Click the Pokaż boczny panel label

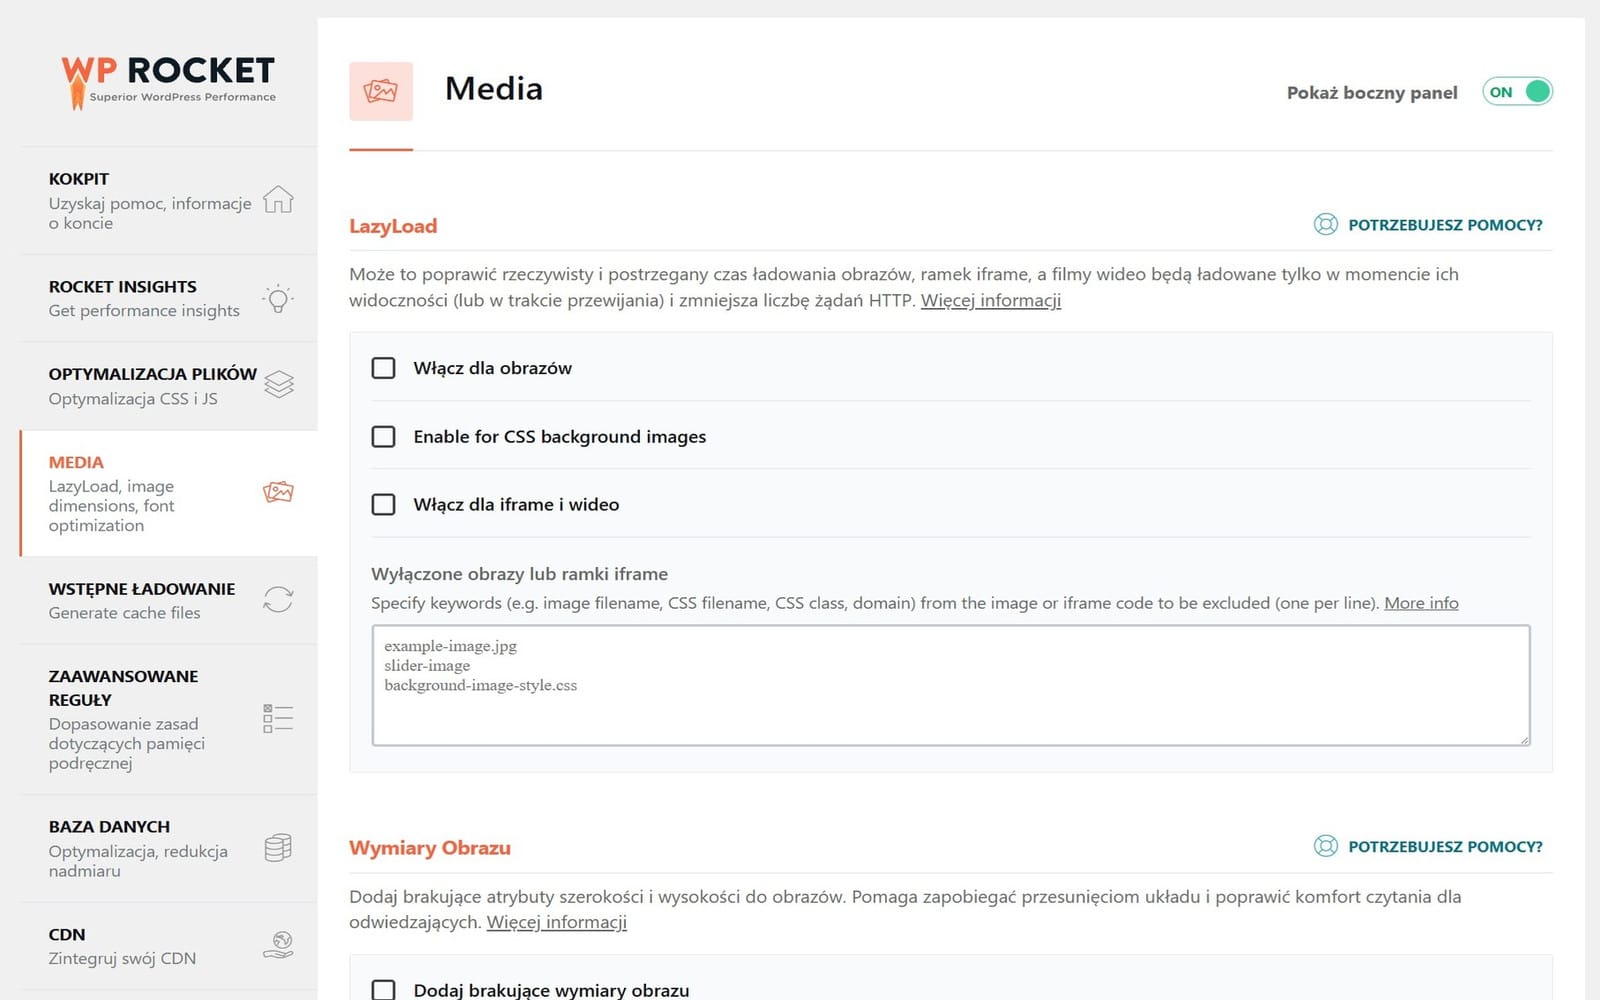(1372, 93)
